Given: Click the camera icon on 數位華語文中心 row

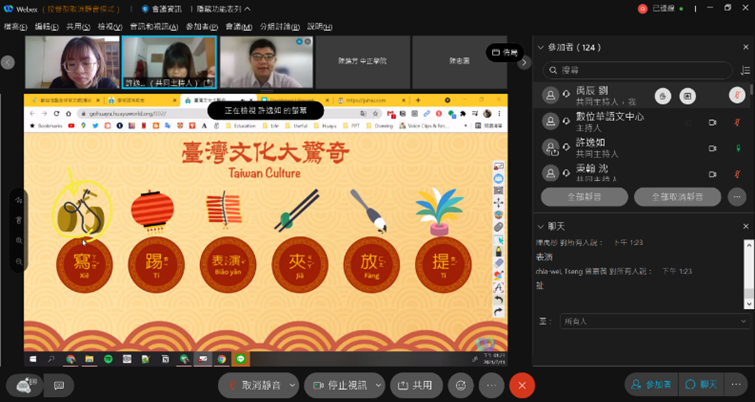Looking at the screenshot, I should 713,123.
